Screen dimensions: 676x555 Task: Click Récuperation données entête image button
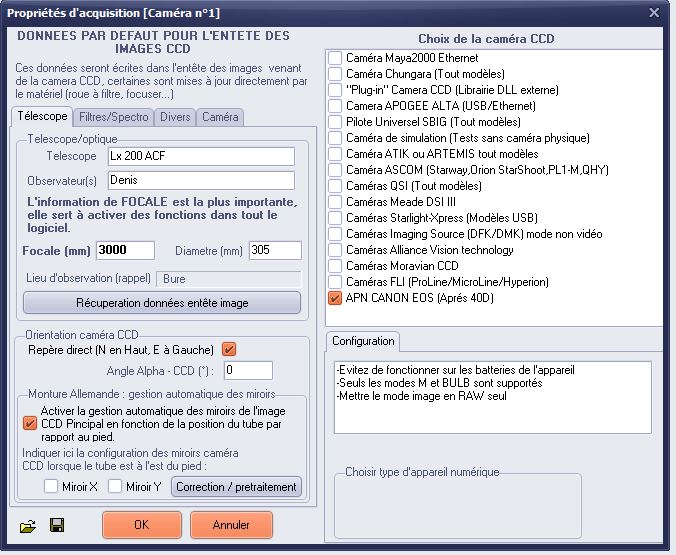click(161, 303)
